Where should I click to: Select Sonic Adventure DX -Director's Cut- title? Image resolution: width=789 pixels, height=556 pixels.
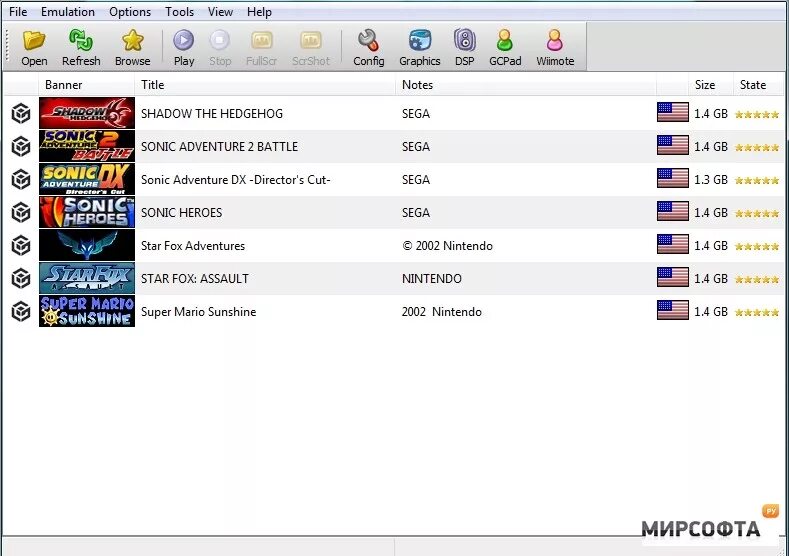235,180
